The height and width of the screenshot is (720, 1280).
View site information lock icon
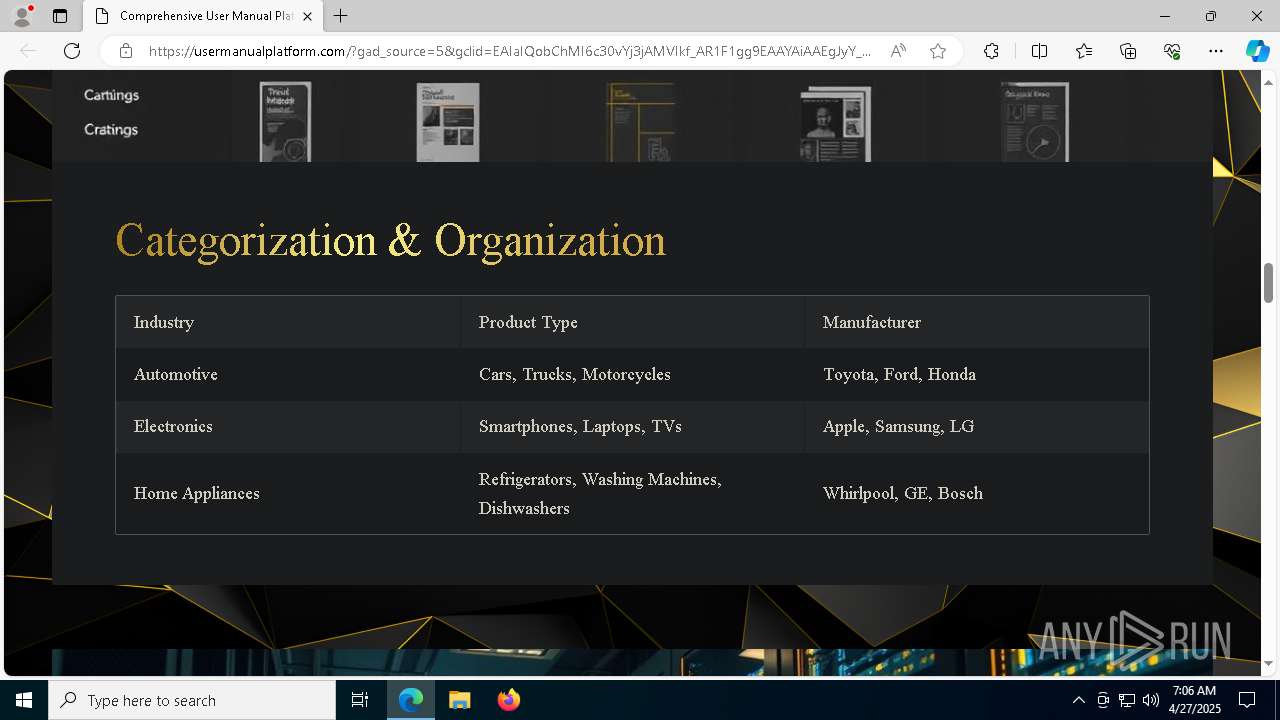click(x=126, y=51)
